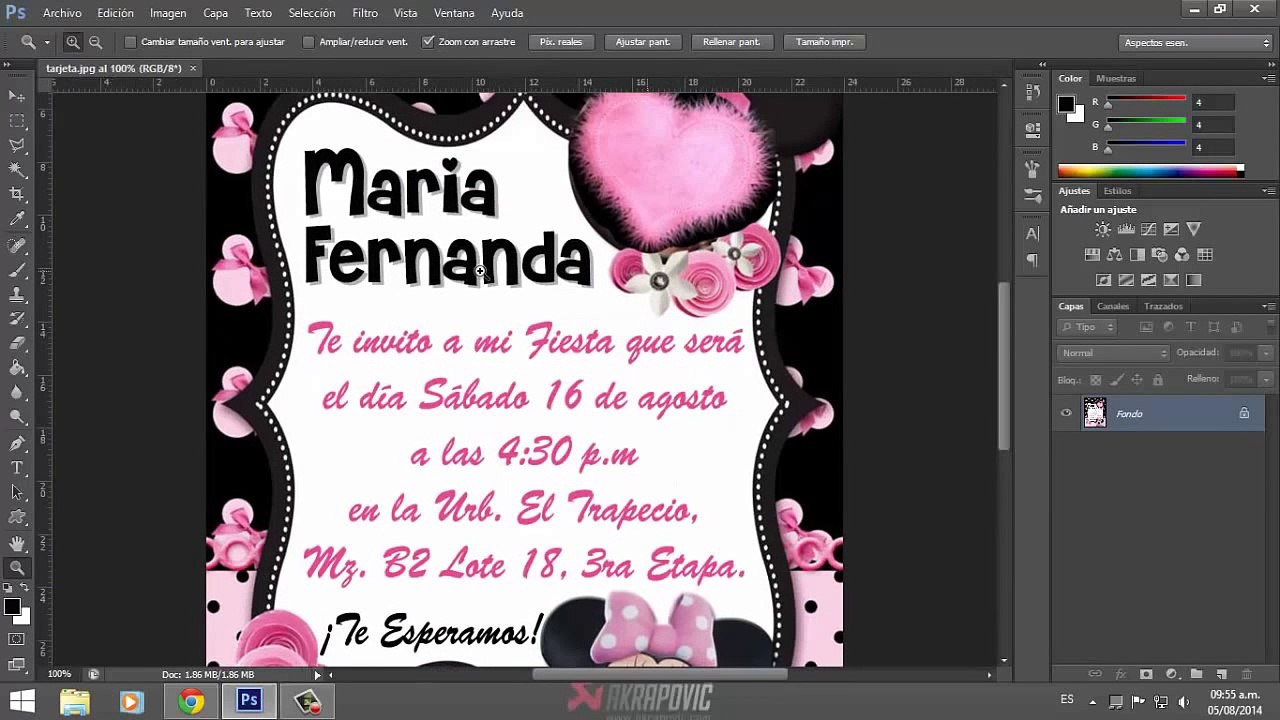This screenshot has height=720, width=1280.
Task: Add a Curves adjustment
Action: point(1148,230)
